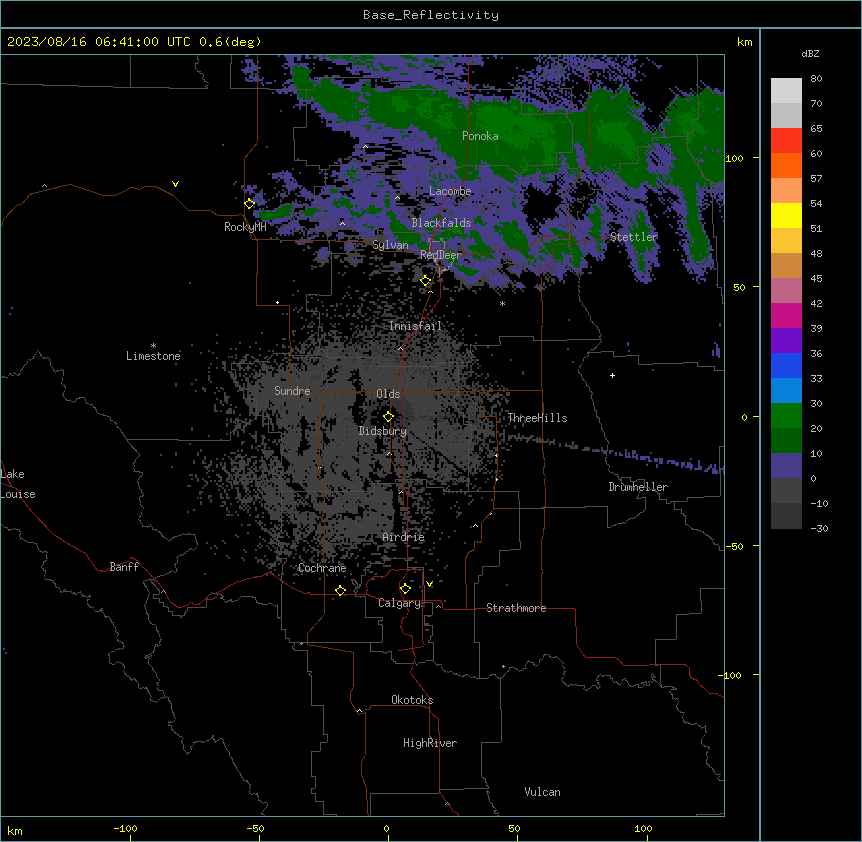Click the white plus marker north of Drumheller
The width and height of the screenshot is (862, 842).
[x=612, y=375]
